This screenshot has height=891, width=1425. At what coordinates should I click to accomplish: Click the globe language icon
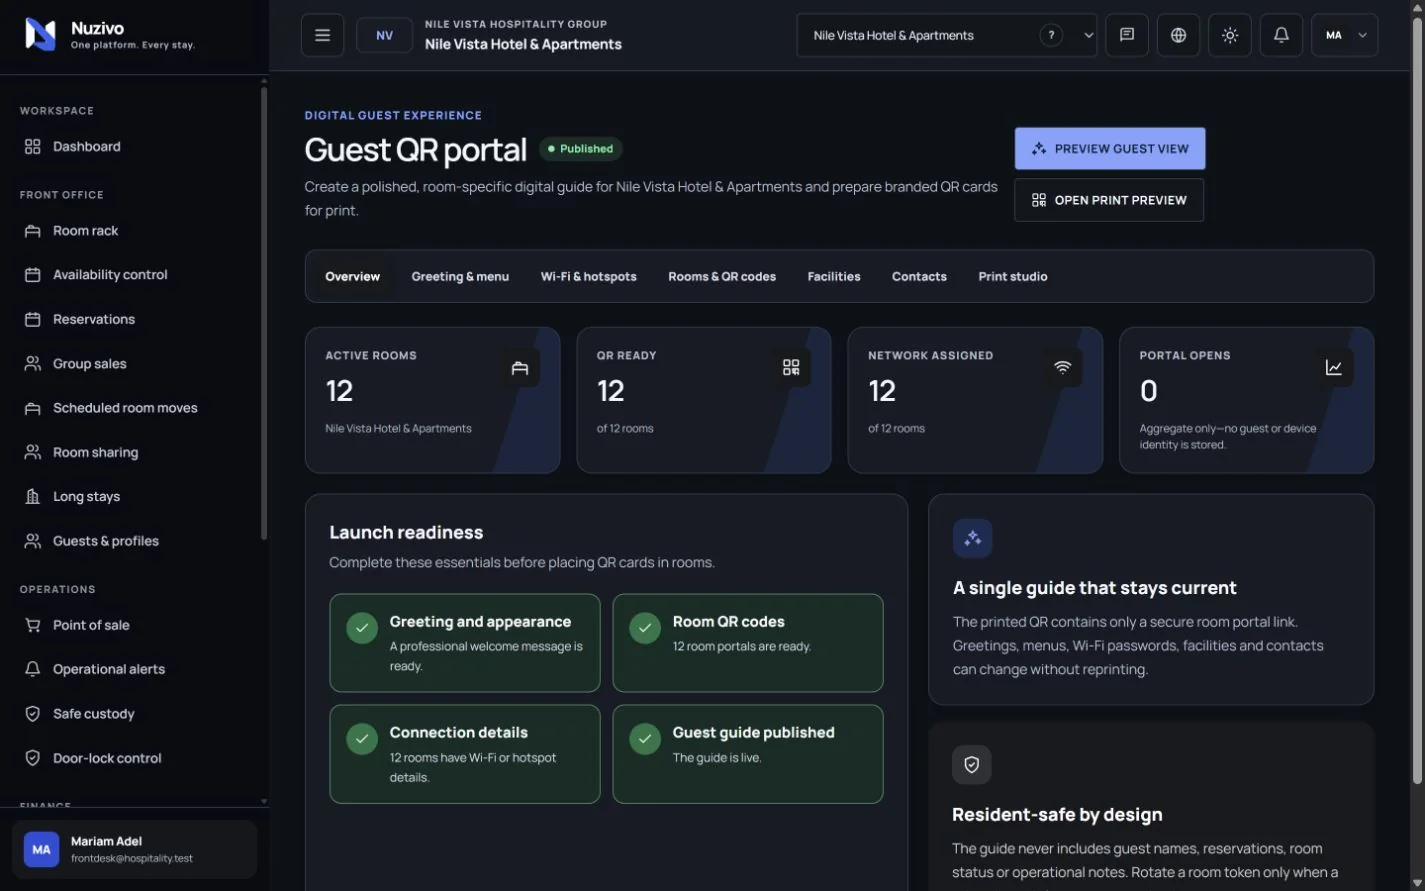(x=1178, y=35)
